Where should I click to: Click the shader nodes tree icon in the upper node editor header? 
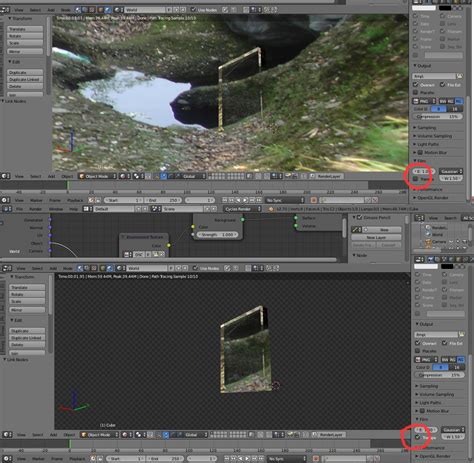[79, 10]
